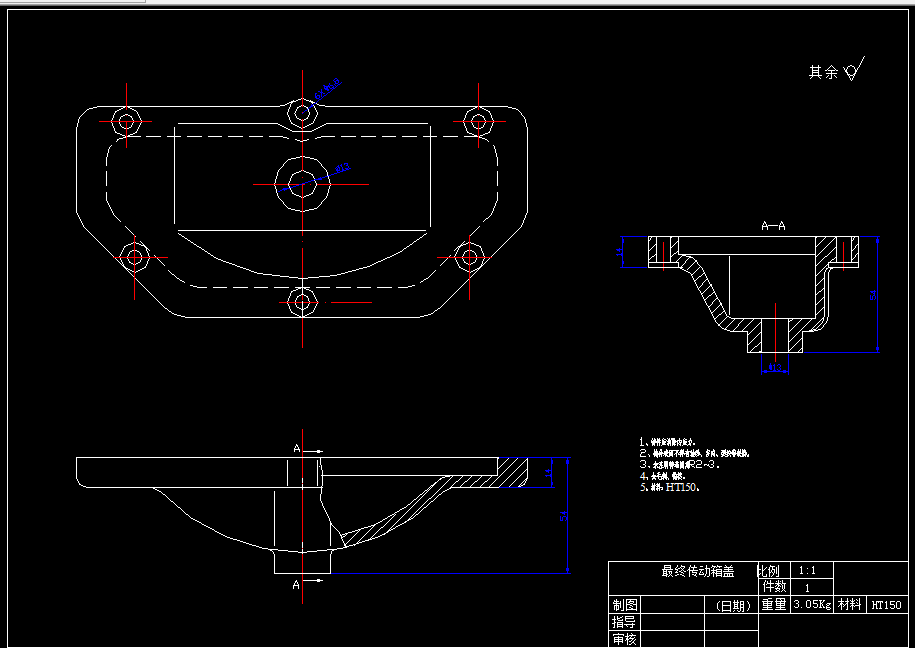
Task: Select the (日期) date placeholder
Action: point(733,606)
